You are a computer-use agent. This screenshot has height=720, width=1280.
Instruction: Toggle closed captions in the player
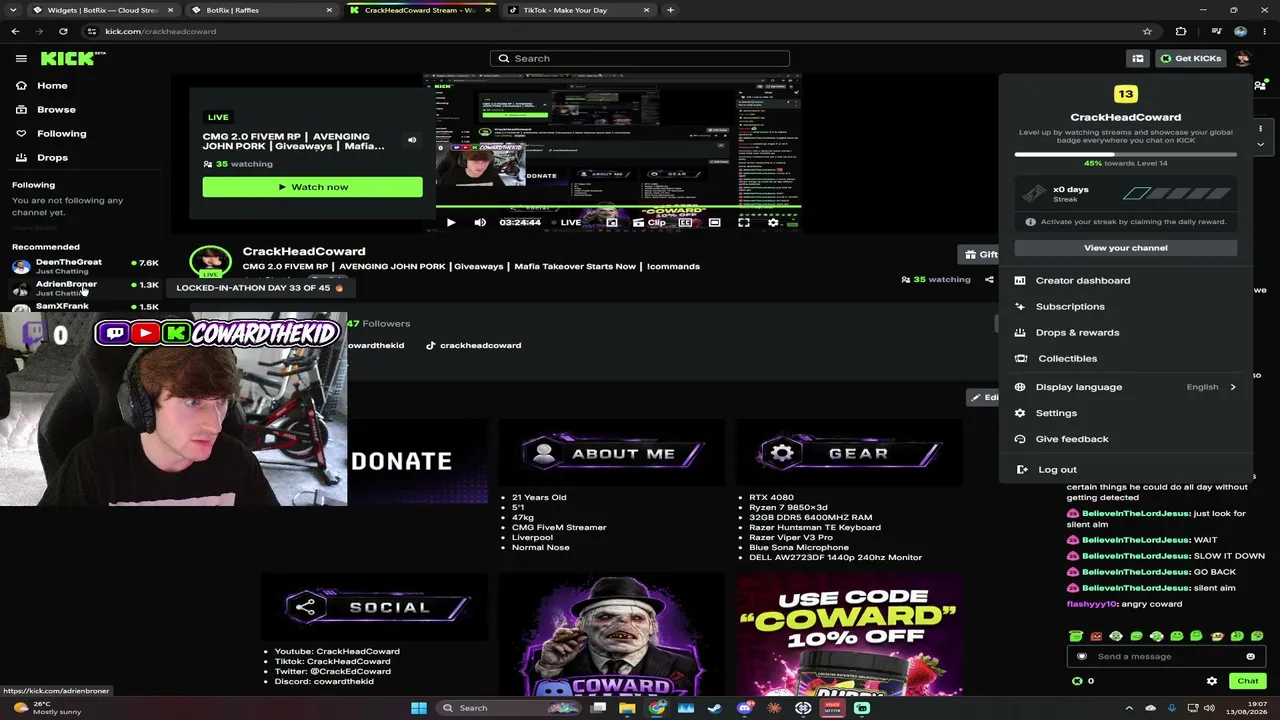685,222
